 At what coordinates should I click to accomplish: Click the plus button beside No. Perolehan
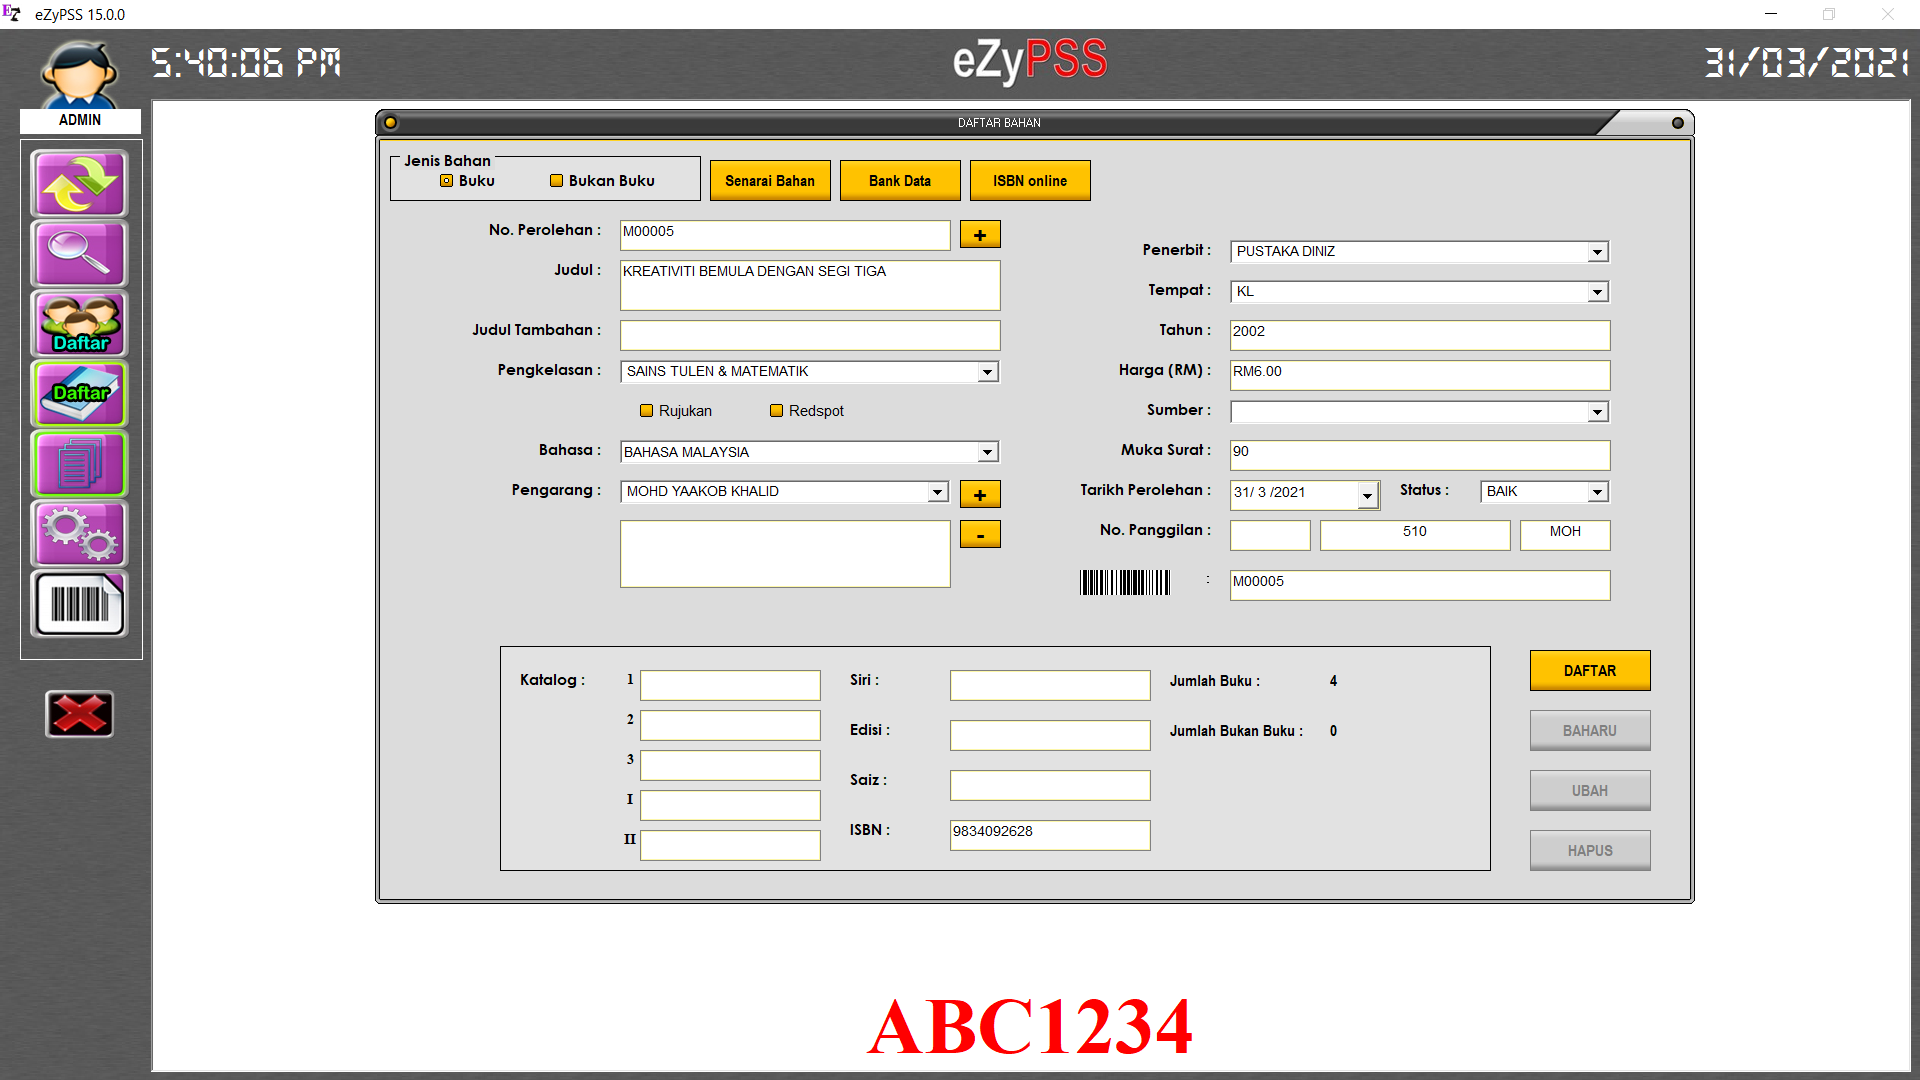(x=979, y=235)
